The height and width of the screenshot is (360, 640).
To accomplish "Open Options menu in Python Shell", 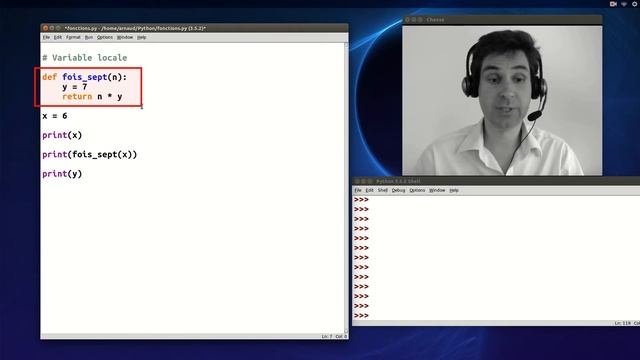I will pos(417,190).
